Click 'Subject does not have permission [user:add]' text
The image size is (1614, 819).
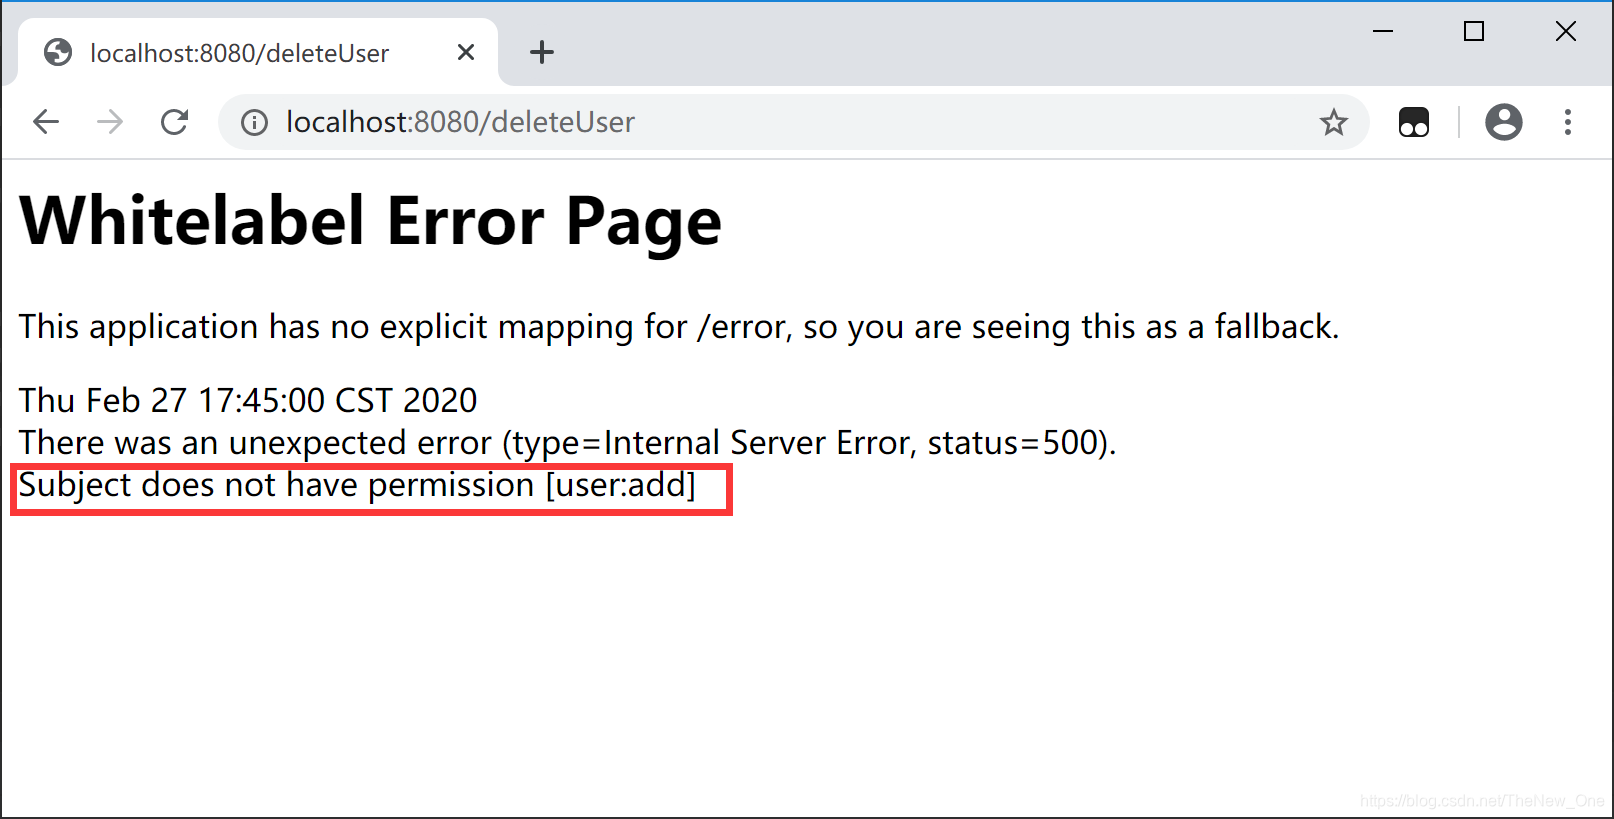(x=357, y=485)
